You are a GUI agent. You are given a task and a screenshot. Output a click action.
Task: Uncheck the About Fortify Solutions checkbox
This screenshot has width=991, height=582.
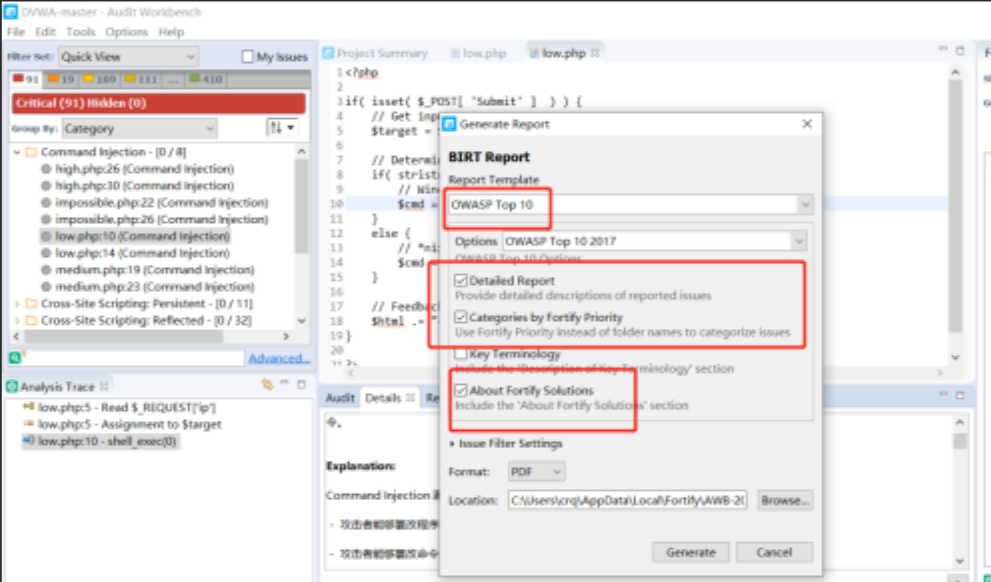[x=461, y=391]
